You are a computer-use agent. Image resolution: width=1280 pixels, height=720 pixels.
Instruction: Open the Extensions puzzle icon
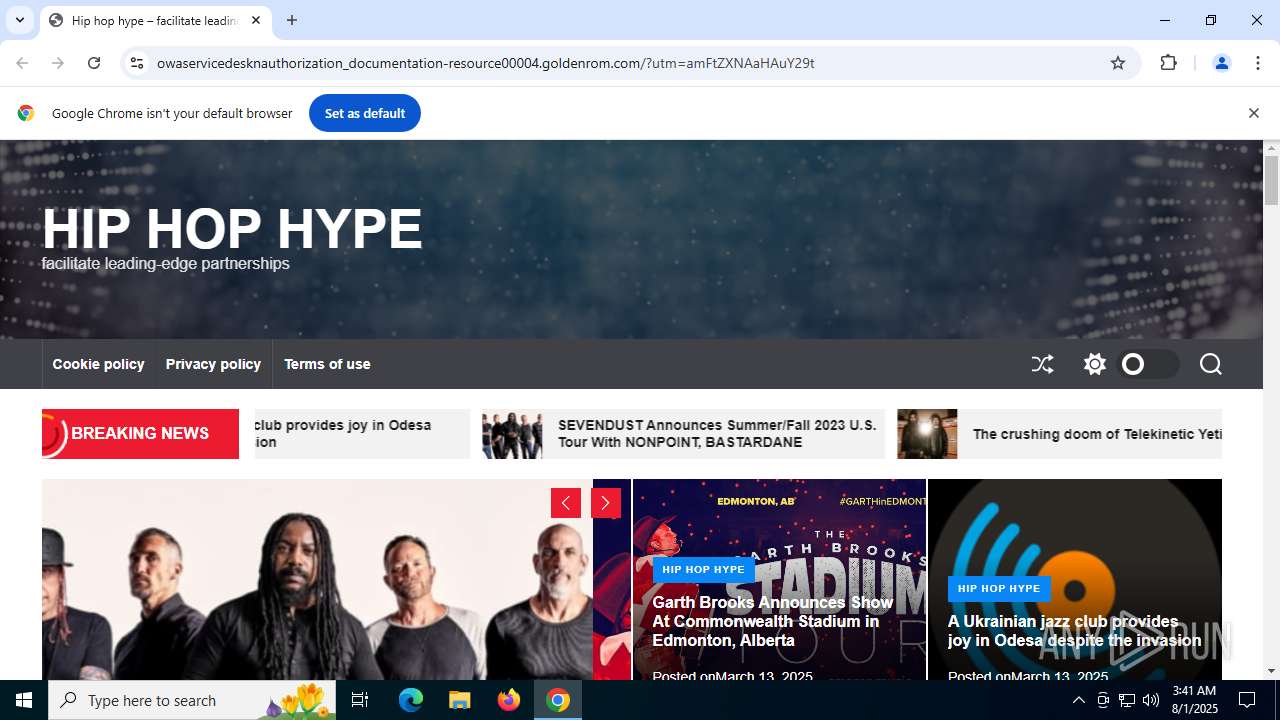[1168, 63]
